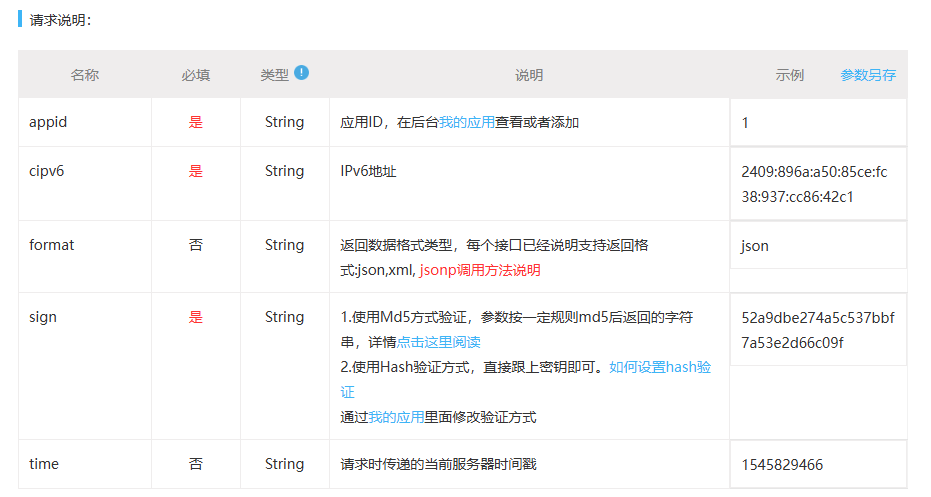Click the 说明 column header
This screenshot has height=497, width=931.
tap(528, 75)
